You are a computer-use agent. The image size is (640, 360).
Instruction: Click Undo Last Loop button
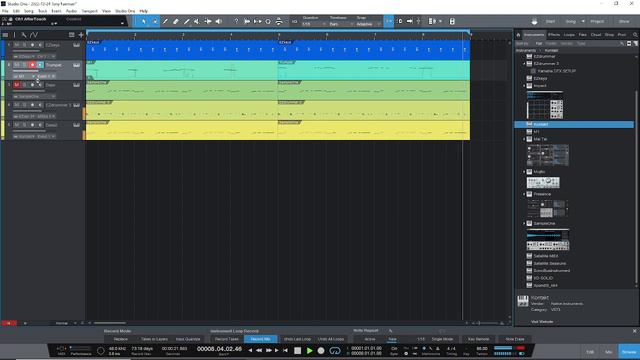pyautogui.click(x=298, y=339)
